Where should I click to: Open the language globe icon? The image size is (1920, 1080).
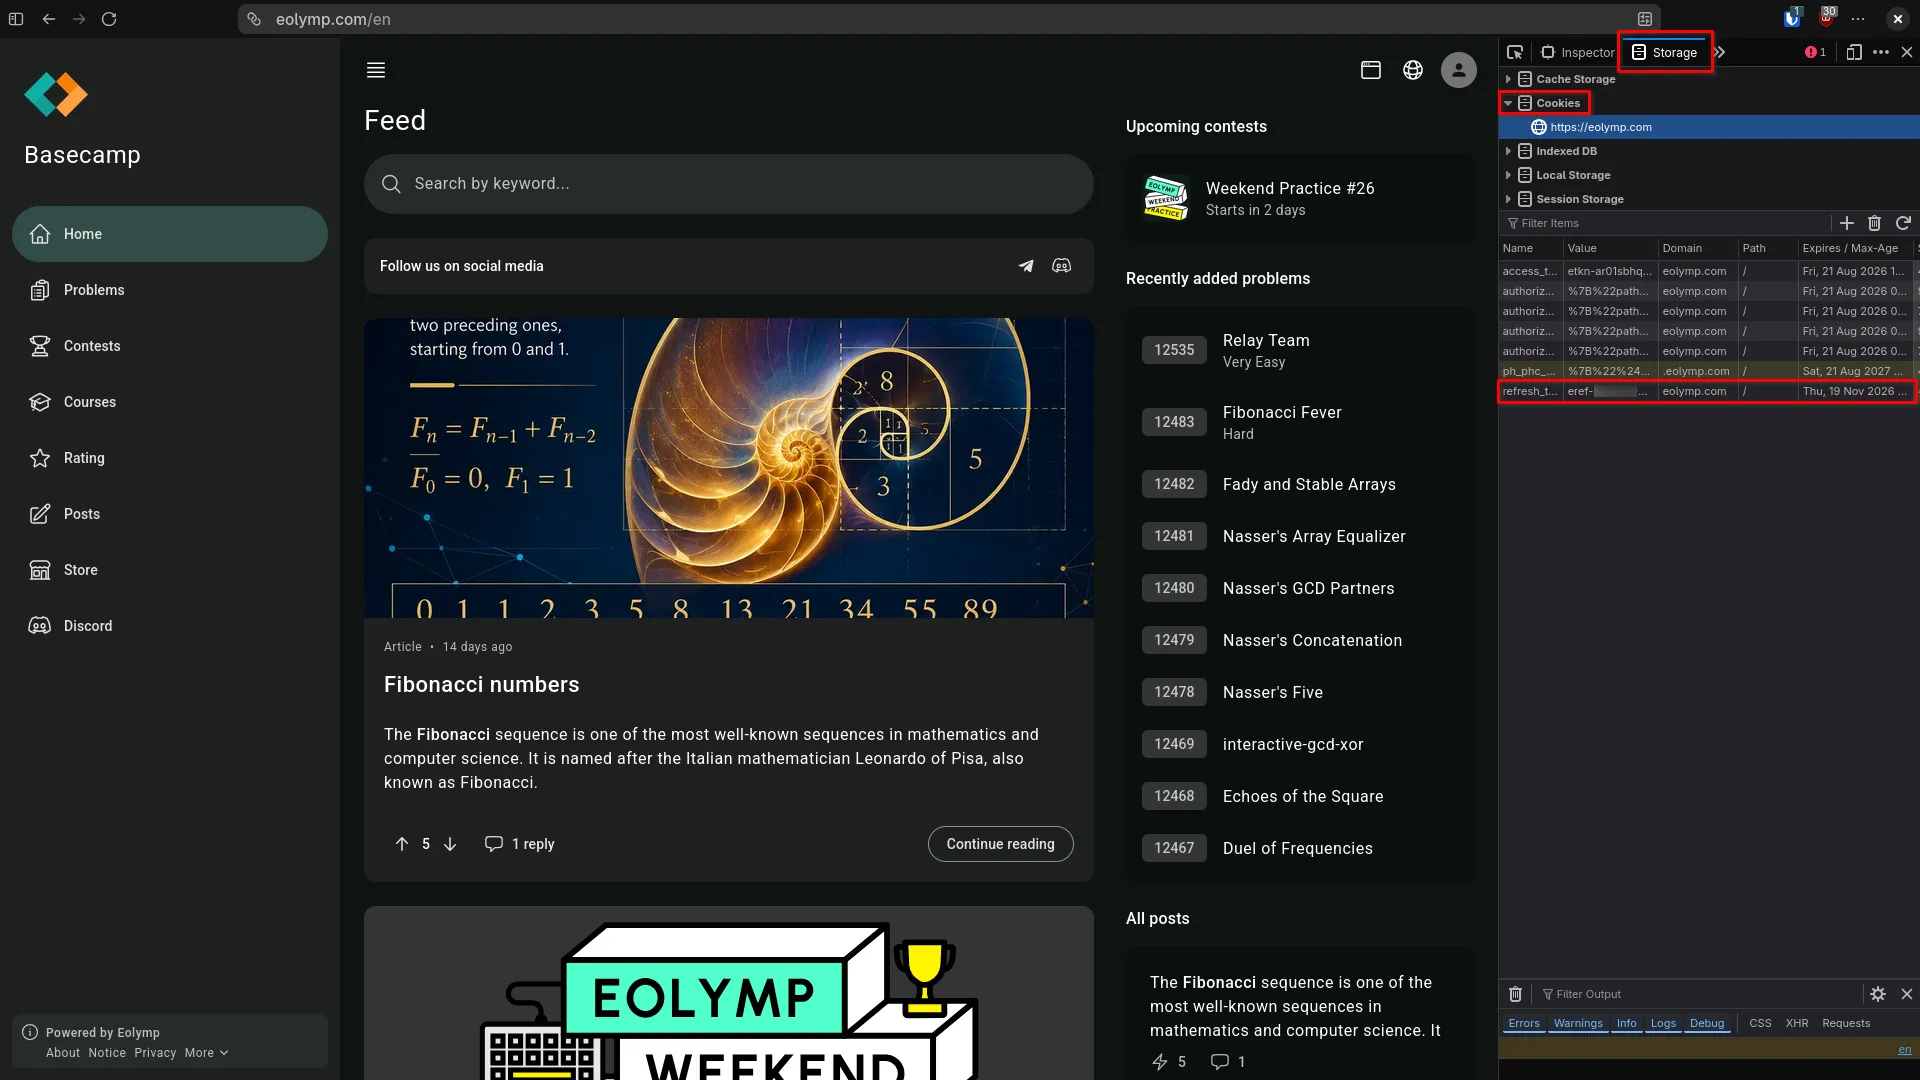(x=1413, y=70)
